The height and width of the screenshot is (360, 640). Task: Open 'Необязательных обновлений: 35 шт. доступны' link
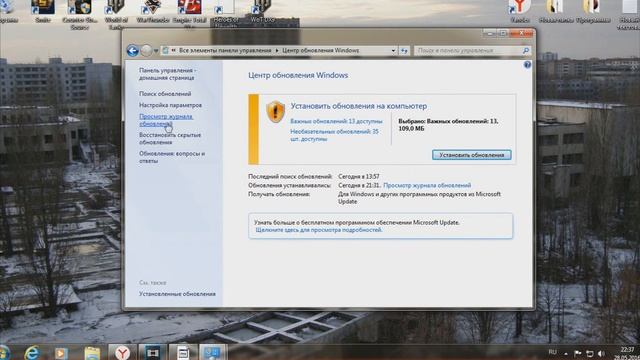click(334, 135)
